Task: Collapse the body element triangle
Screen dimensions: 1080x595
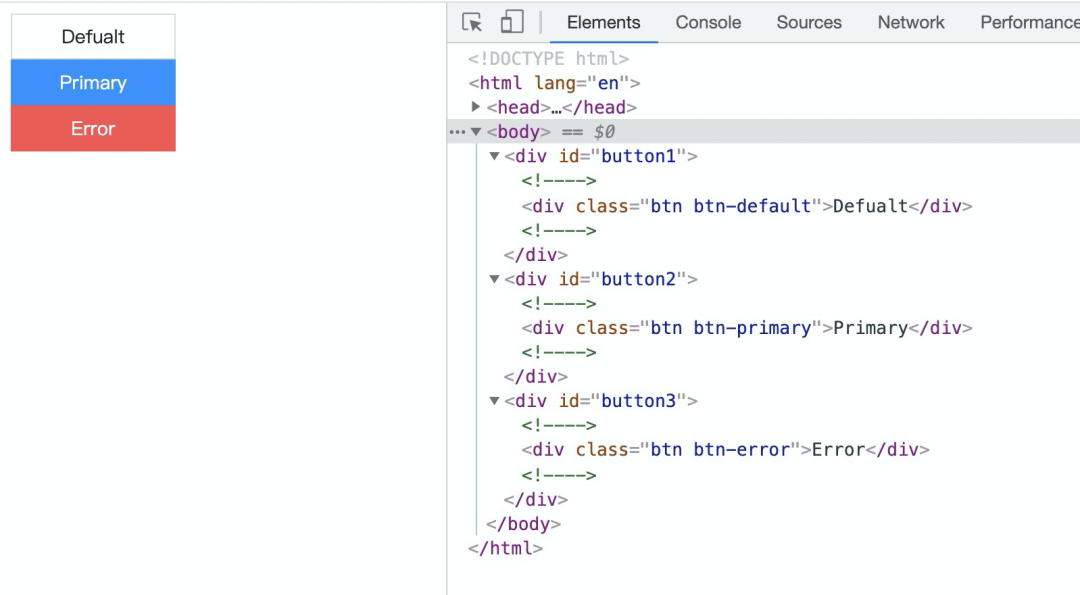Action: tap(476, 132)
